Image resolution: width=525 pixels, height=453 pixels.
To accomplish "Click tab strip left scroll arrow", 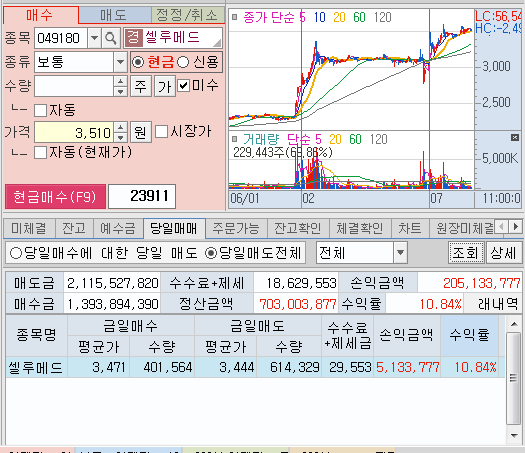I will [501, 227].
